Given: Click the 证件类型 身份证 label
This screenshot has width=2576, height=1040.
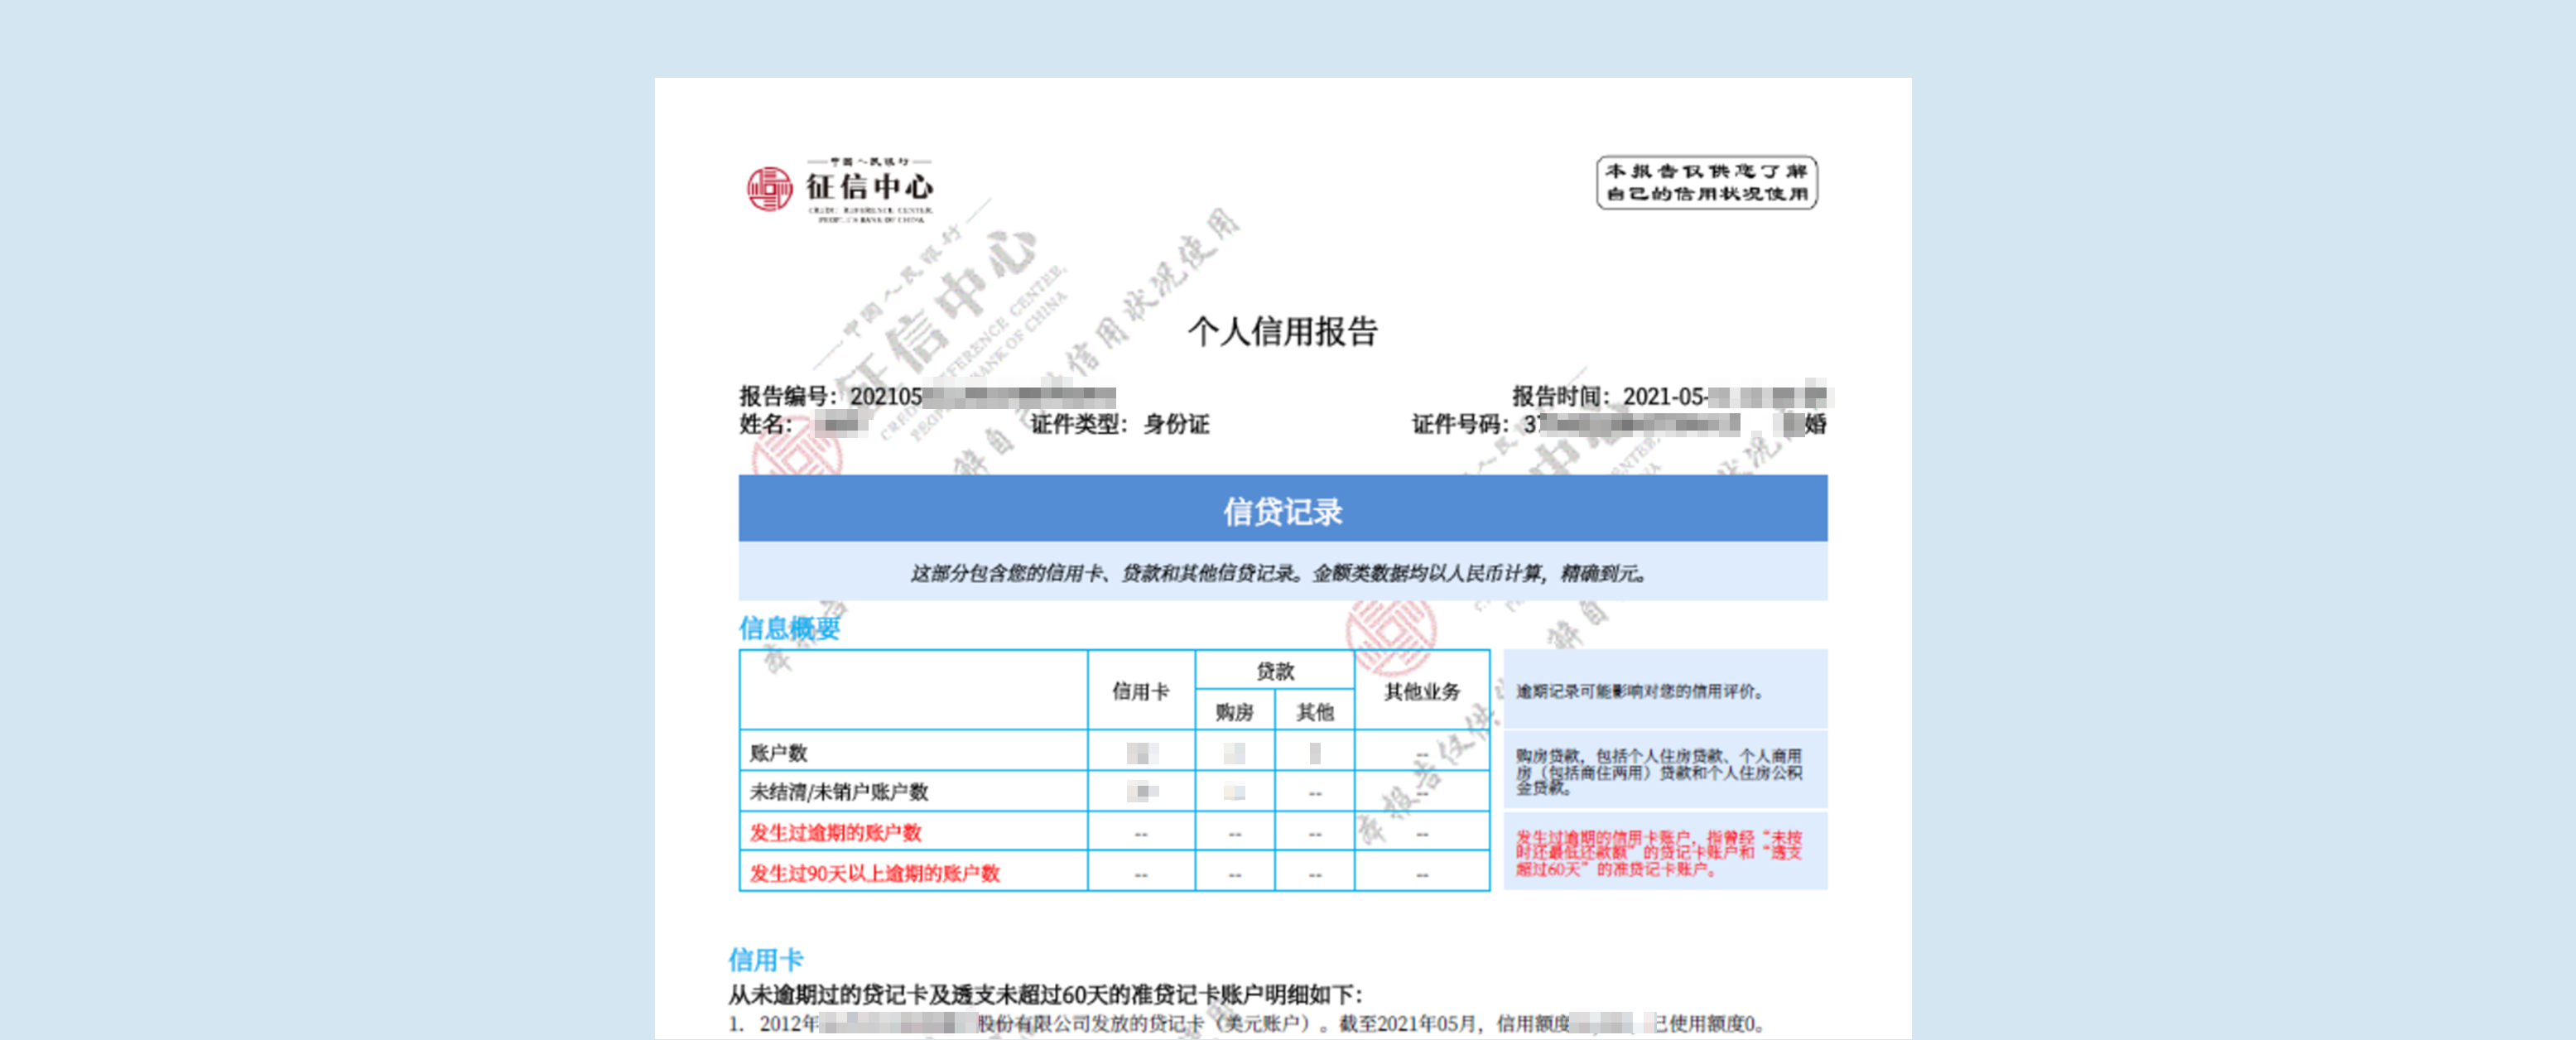Looking at the screenshot, I should (1120, 425).
